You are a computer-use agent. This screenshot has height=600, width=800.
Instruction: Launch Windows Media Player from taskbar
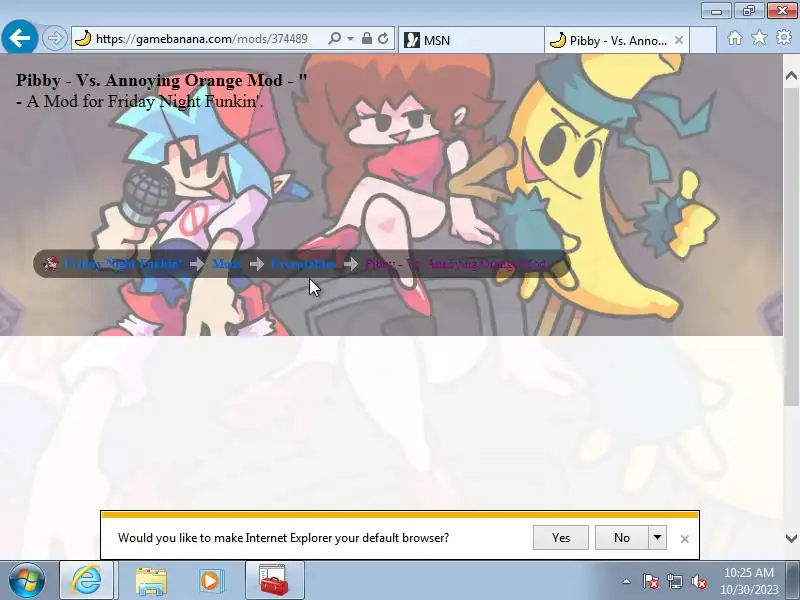click(210, 581)
